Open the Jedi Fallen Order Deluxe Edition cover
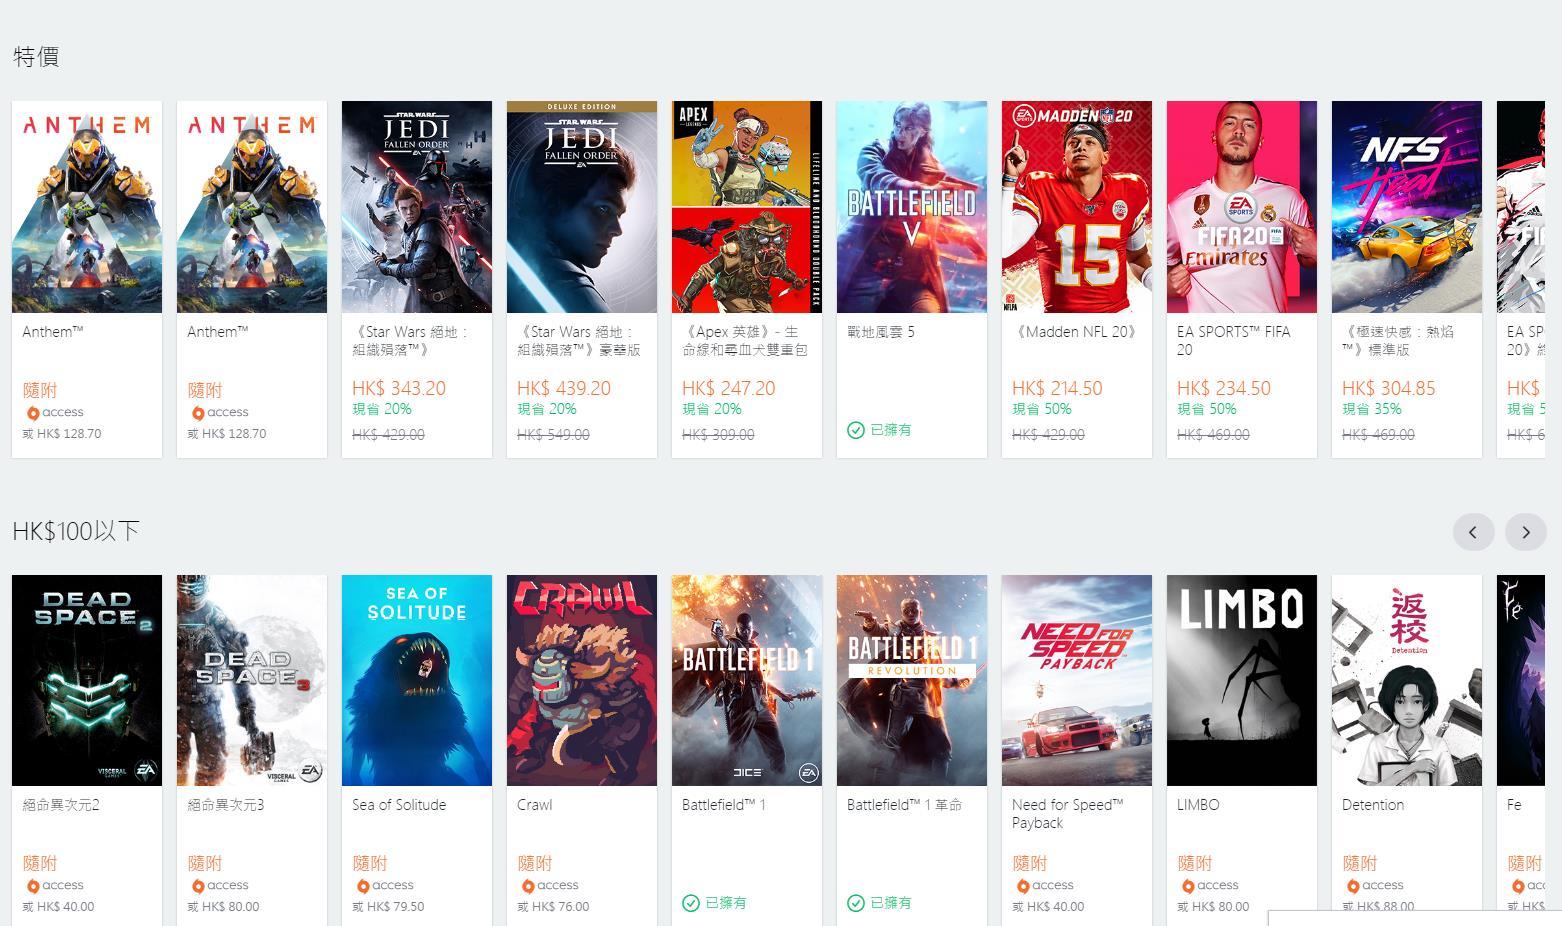Image resolution: width=1562 pixels, height=926 pixels. (582, 207)
